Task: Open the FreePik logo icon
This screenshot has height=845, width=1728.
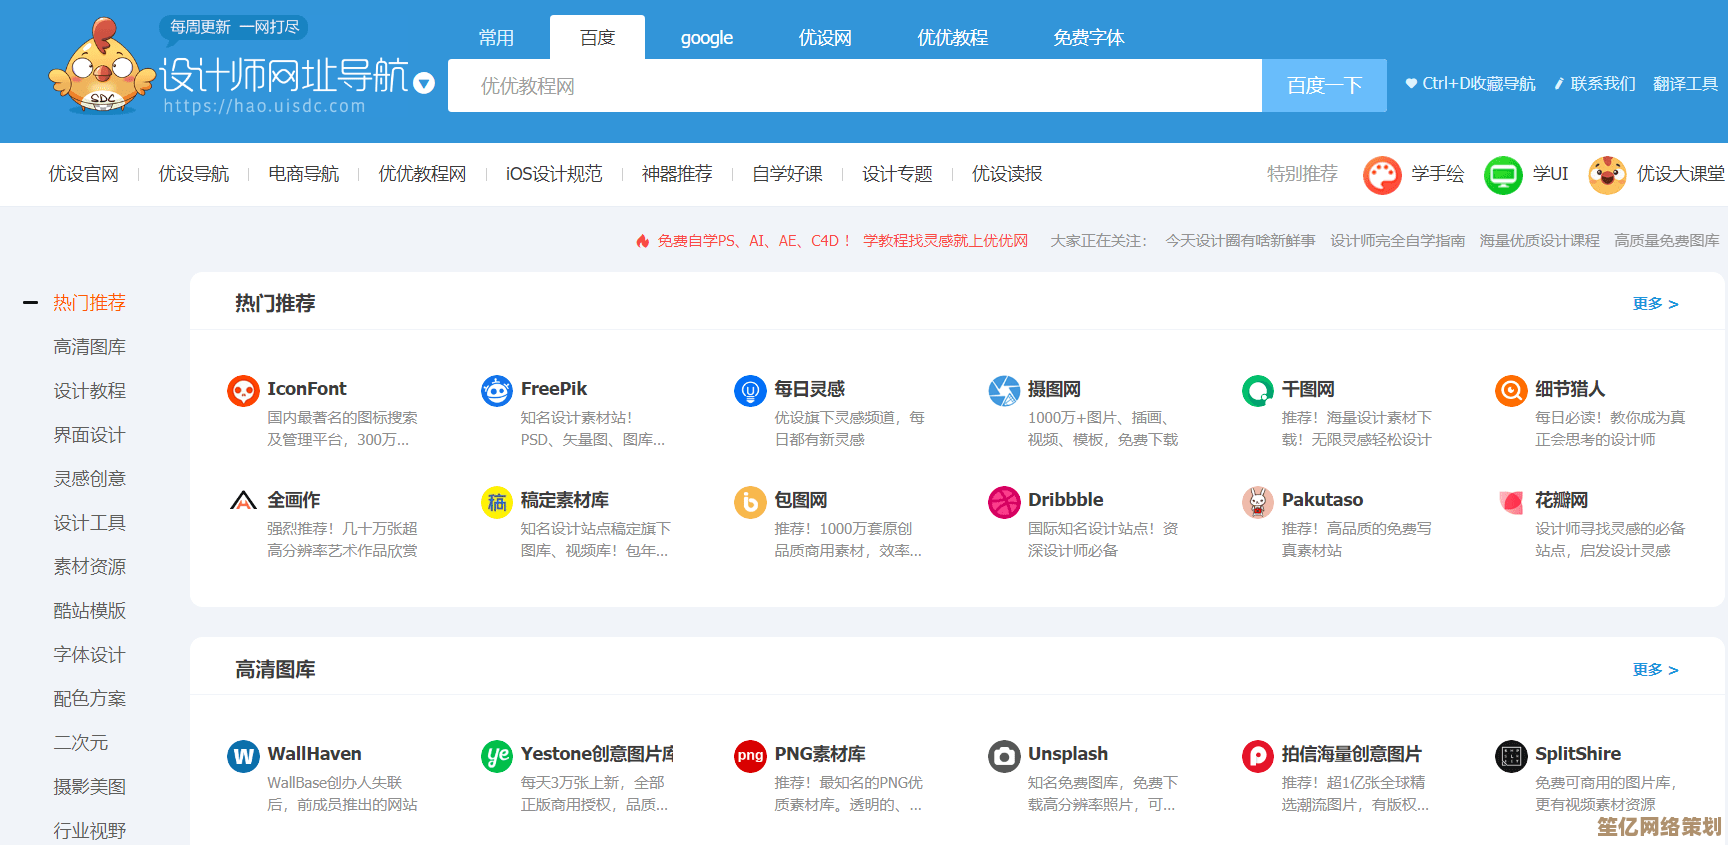Action: click(497, 391)
